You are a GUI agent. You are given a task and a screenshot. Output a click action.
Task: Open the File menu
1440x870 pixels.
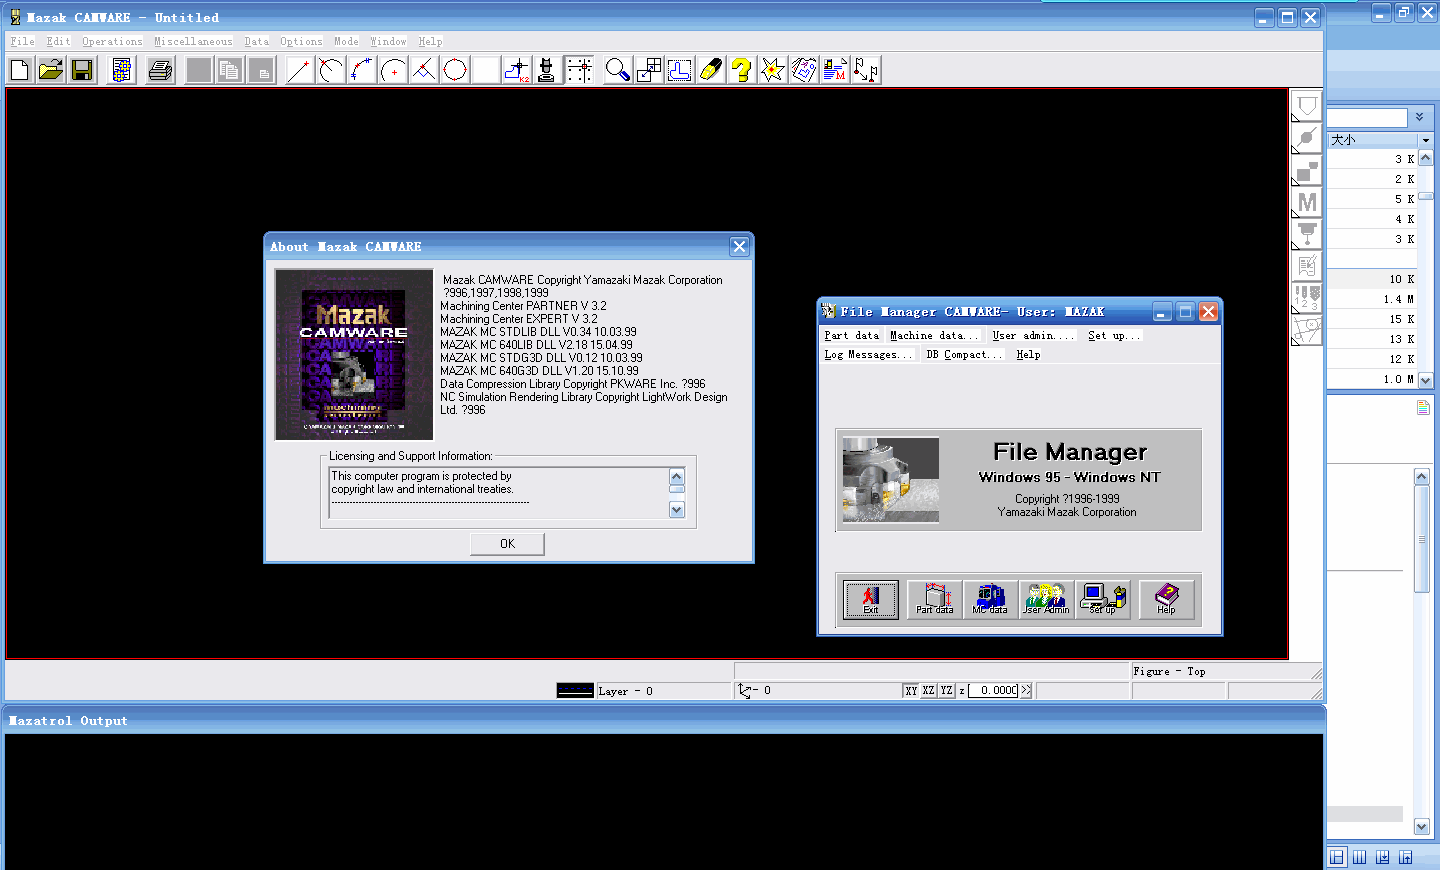point(22,42)
